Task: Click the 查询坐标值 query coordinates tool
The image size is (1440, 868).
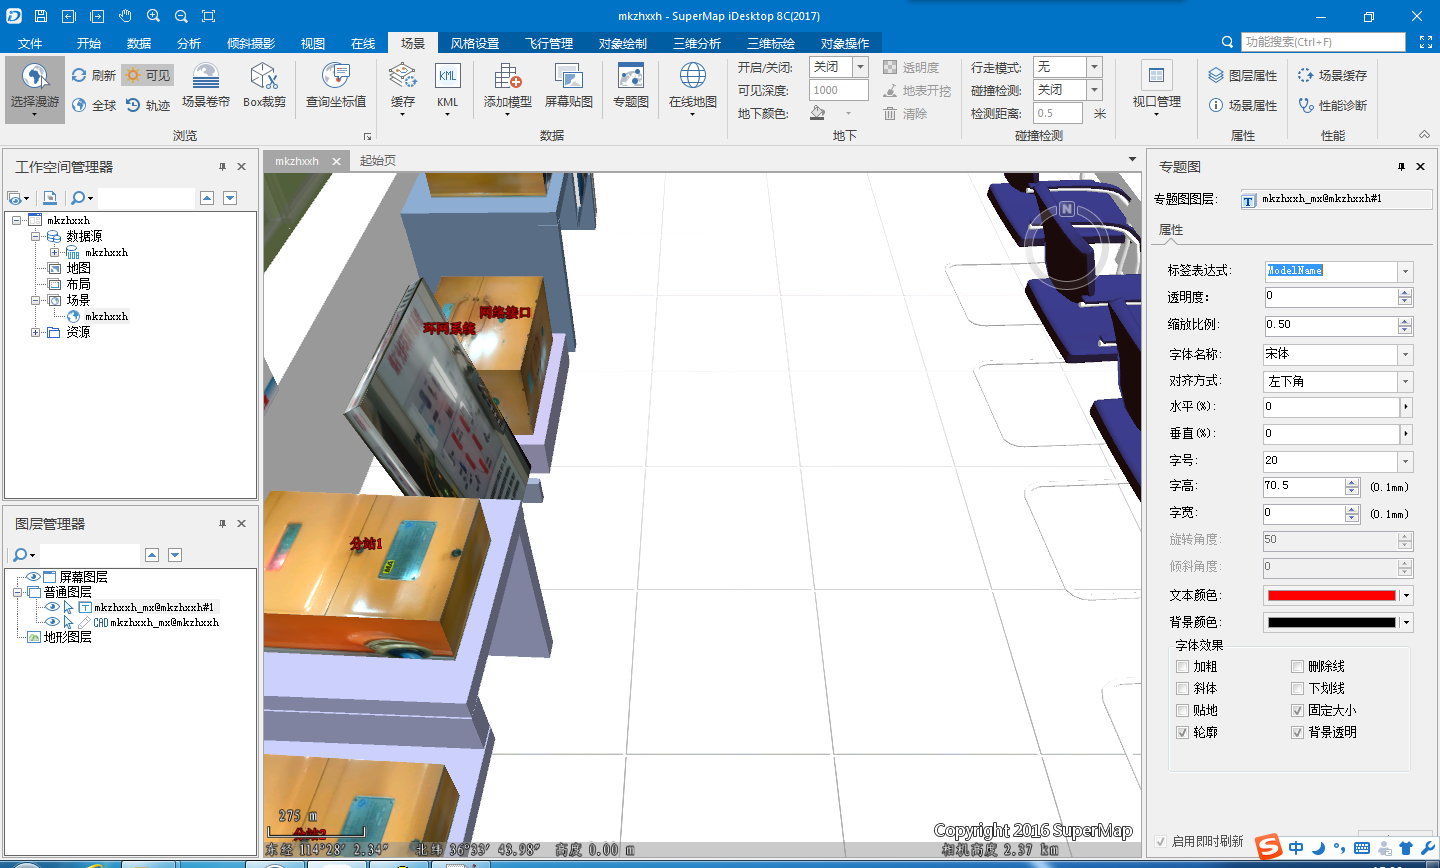Action: click(x=336, y=86)
